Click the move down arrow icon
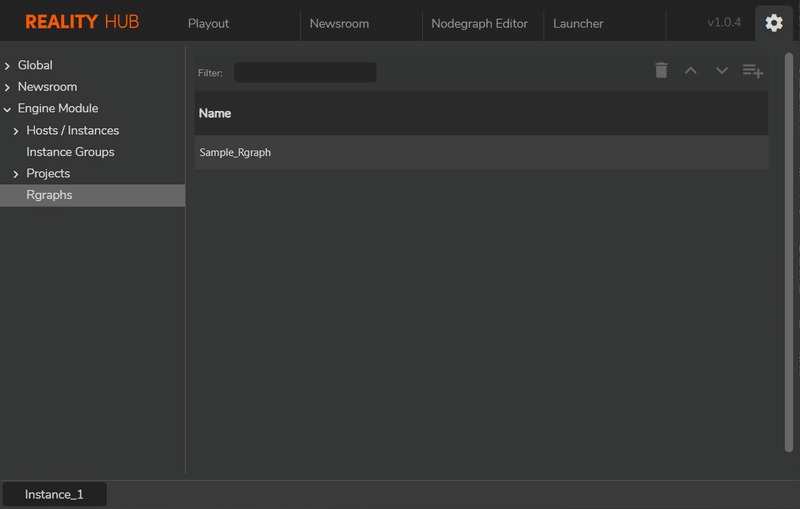This screenshot has width=800, height=509. coord(721,70)
